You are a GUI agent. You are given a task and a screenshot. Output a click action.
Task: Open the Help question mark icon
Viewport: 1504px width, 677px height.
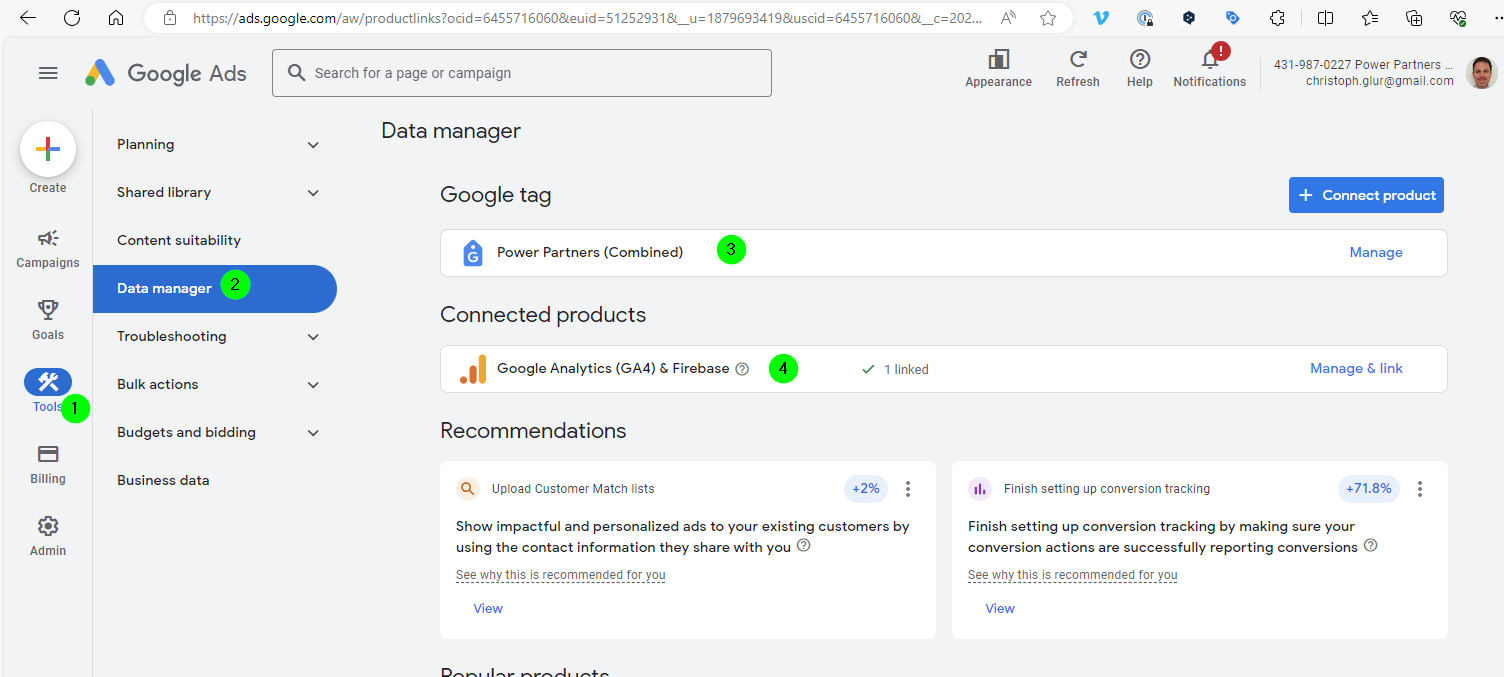pos(1140,69)
